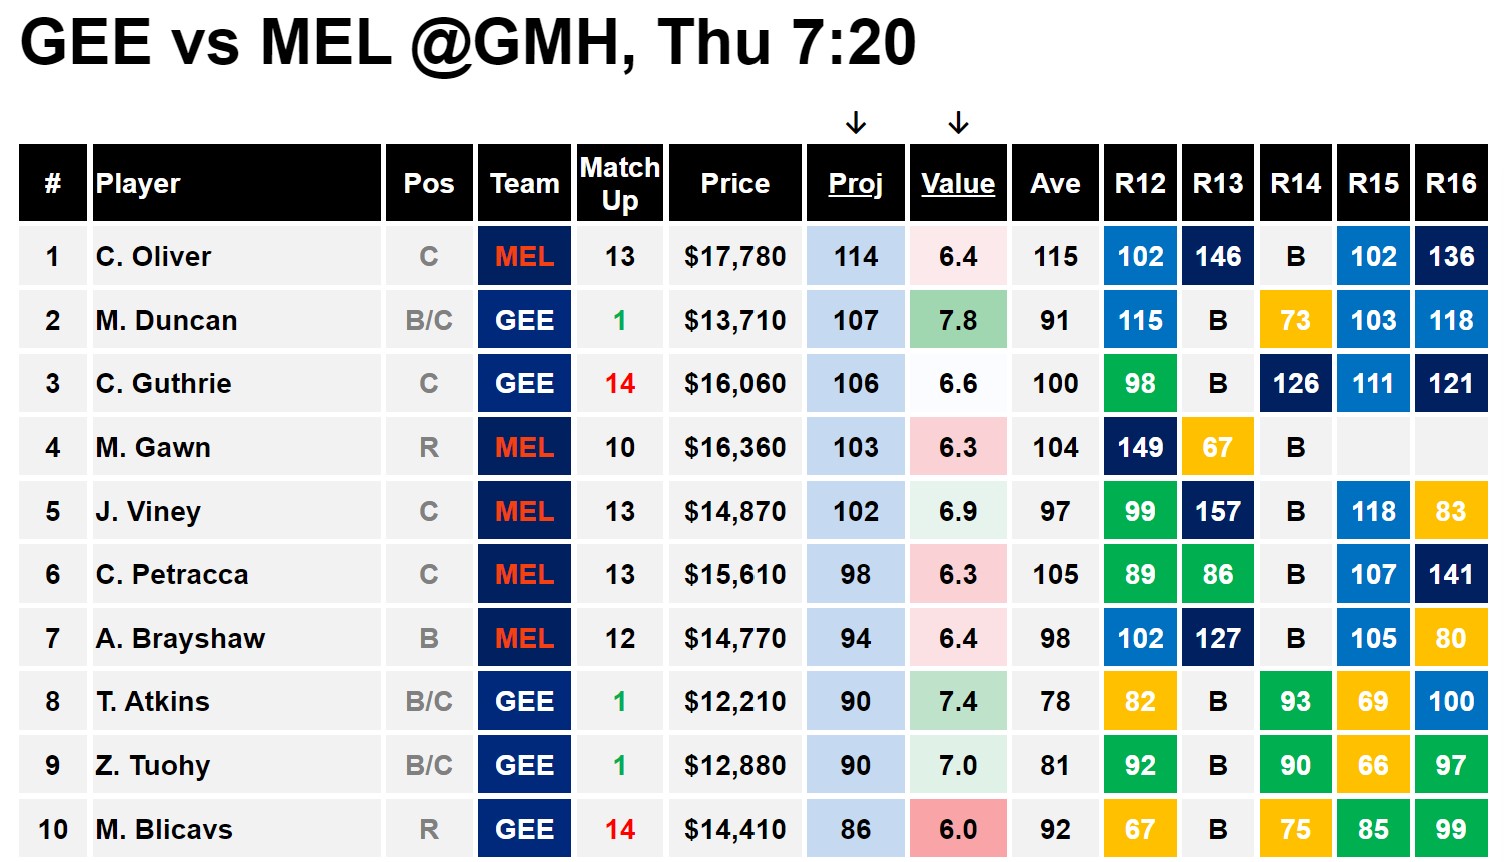Sort by the Value column header
This screenshot has width=1504, height=862.
click(958, 183)
